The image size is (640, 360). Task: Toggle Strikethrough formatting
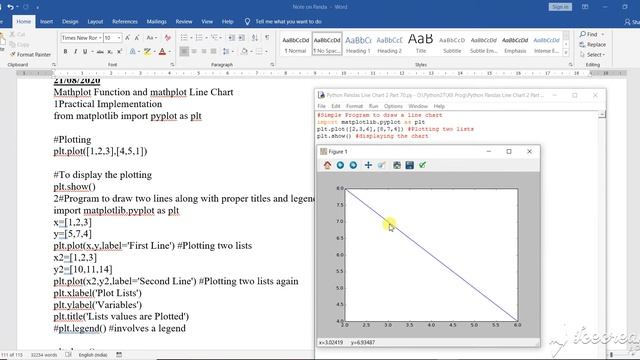(x=100, y=51)
